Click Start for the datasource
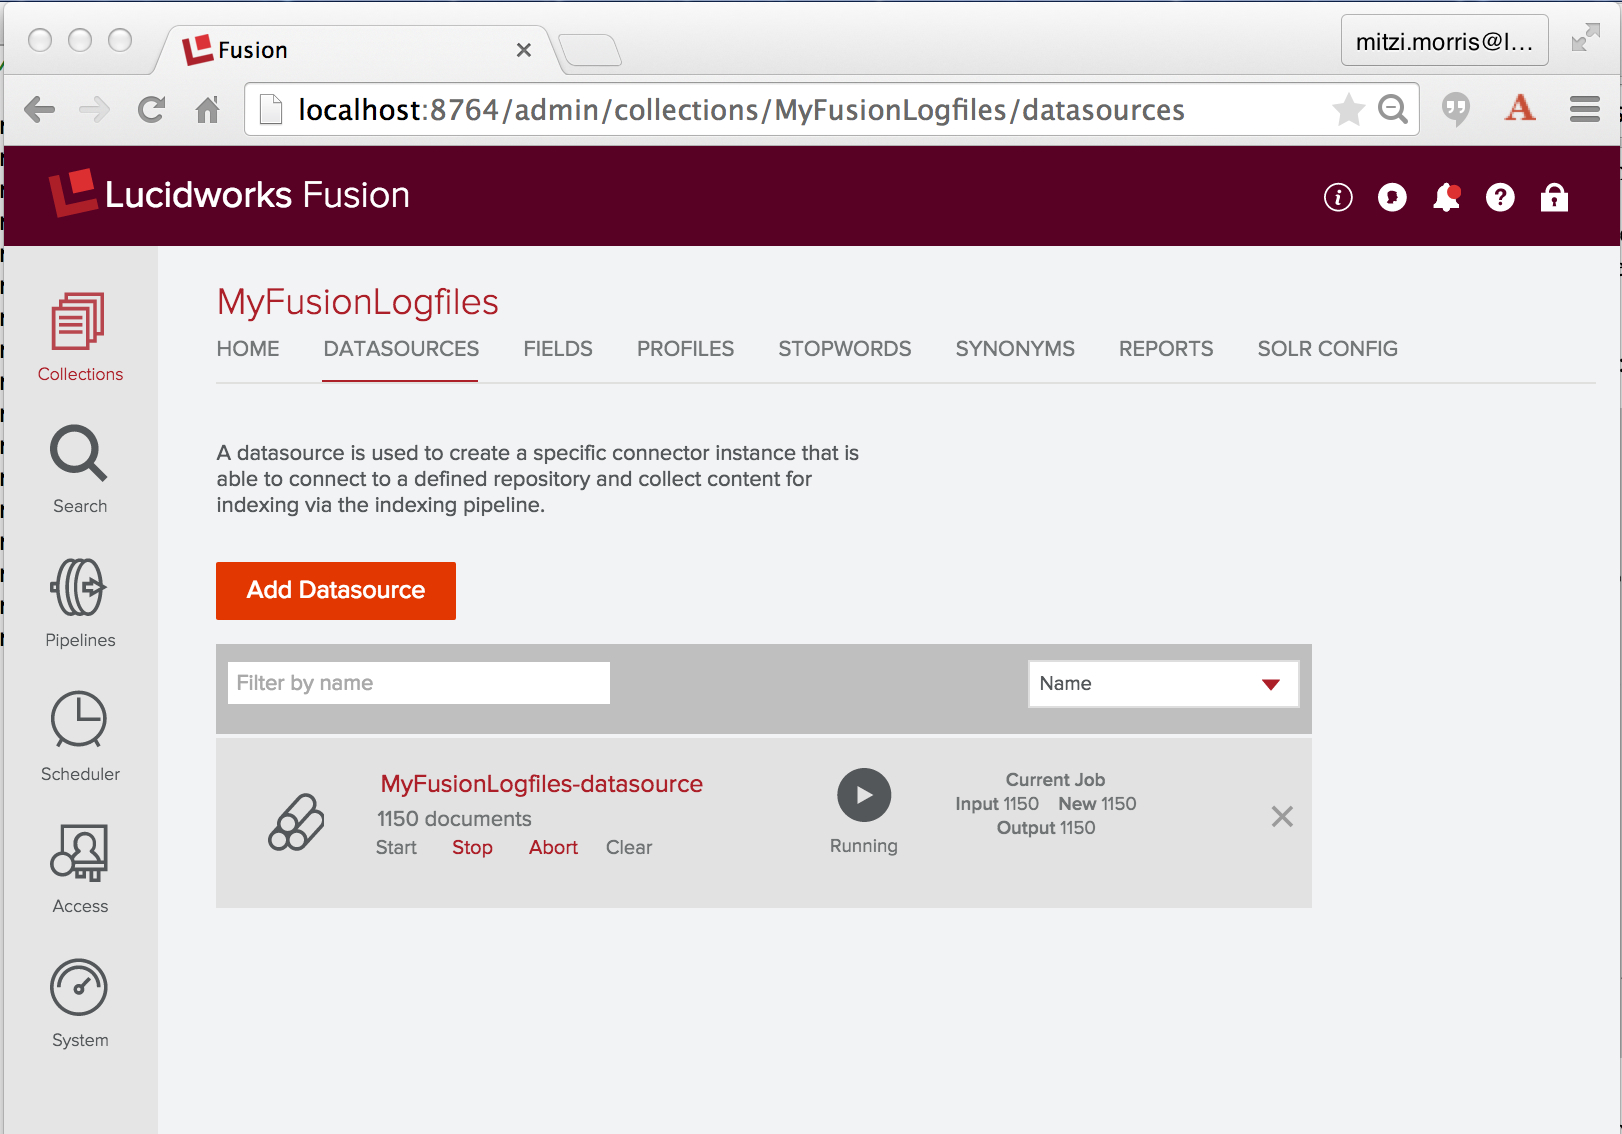Screen dimensions: 1622x1134 [x=396, y=848]
